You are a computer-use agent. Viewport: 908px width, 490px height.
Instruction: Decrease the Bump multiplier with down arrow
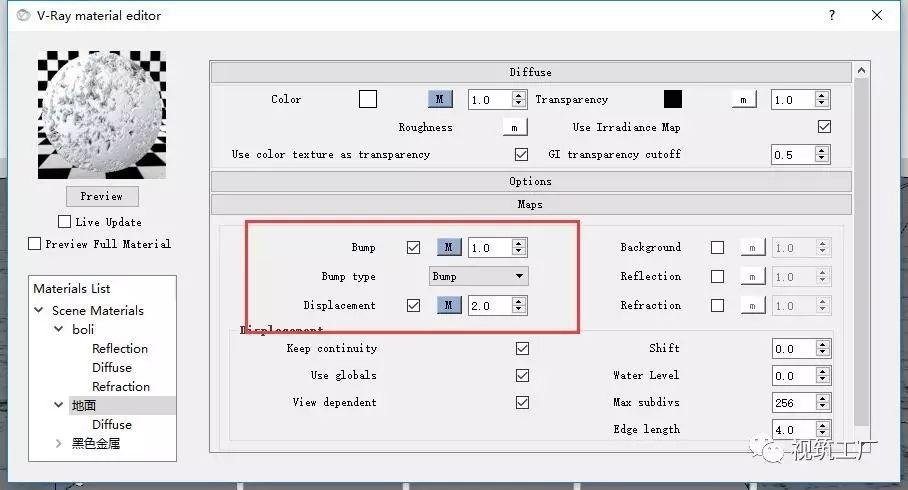[519, 253]
